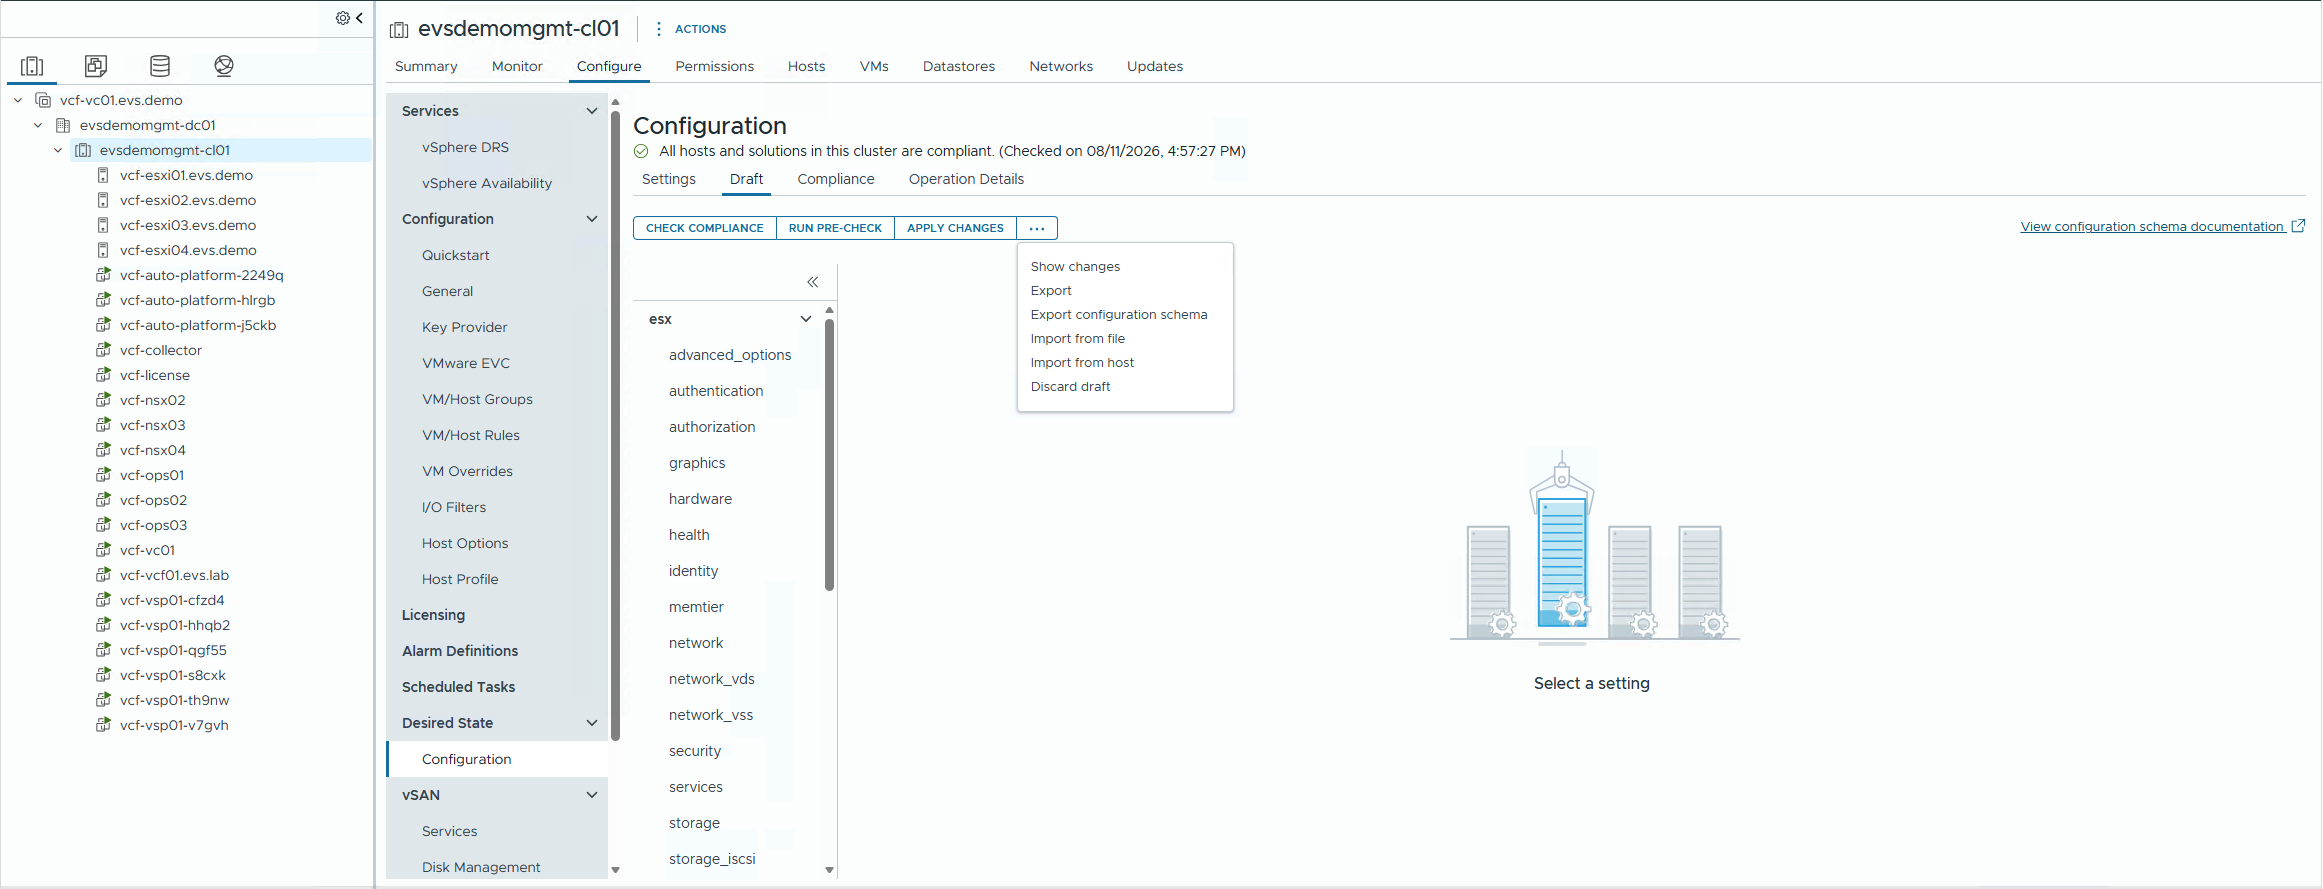Select vcf-license in the inventory tree
This screenshot has height=889, width=2323.
coord(155,375)
